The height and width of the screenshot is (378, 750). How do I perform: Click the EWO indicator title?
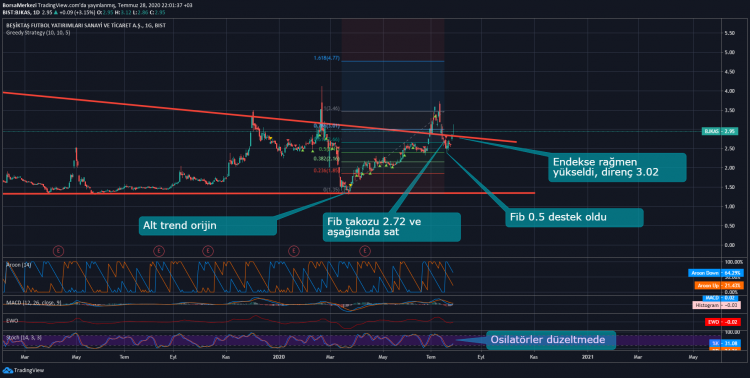click(x=12, y=321)
